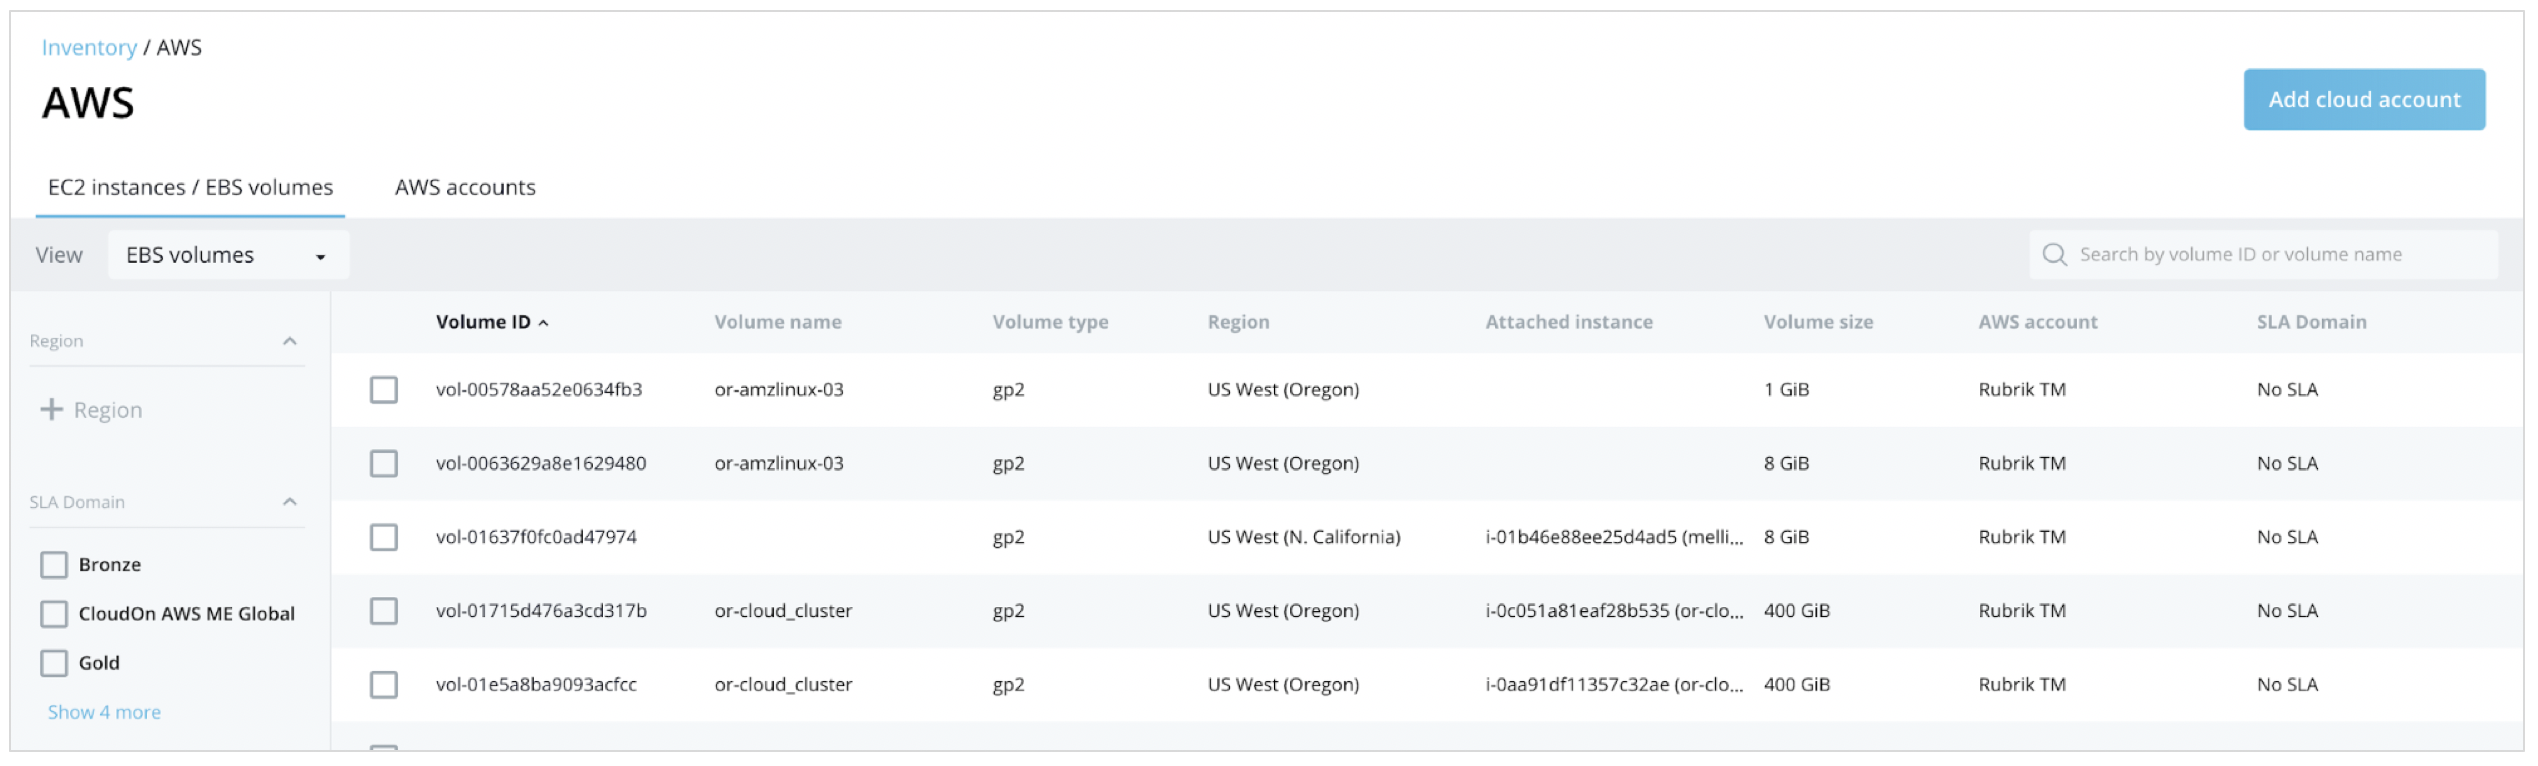Click the Volume size column header
The image size is (2538, 766).
(1818, 323)
